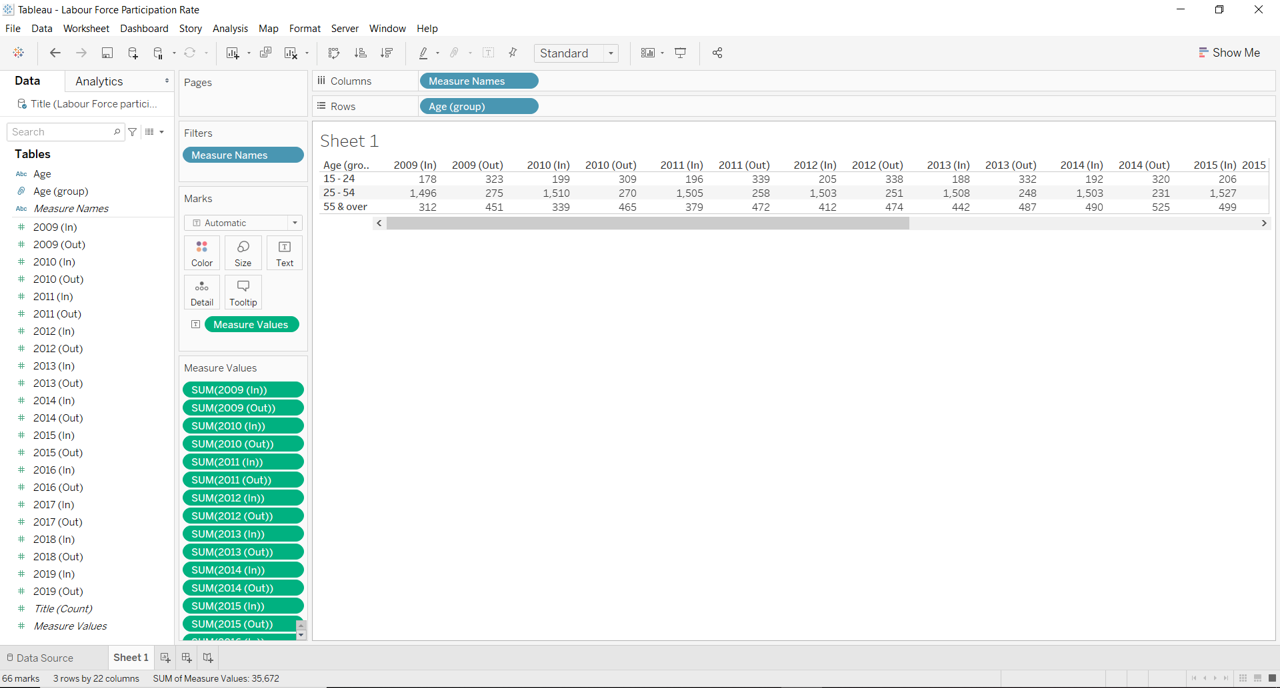Switch to Show Filmstrip view

pyautogui.click(x=1257, y=678)
